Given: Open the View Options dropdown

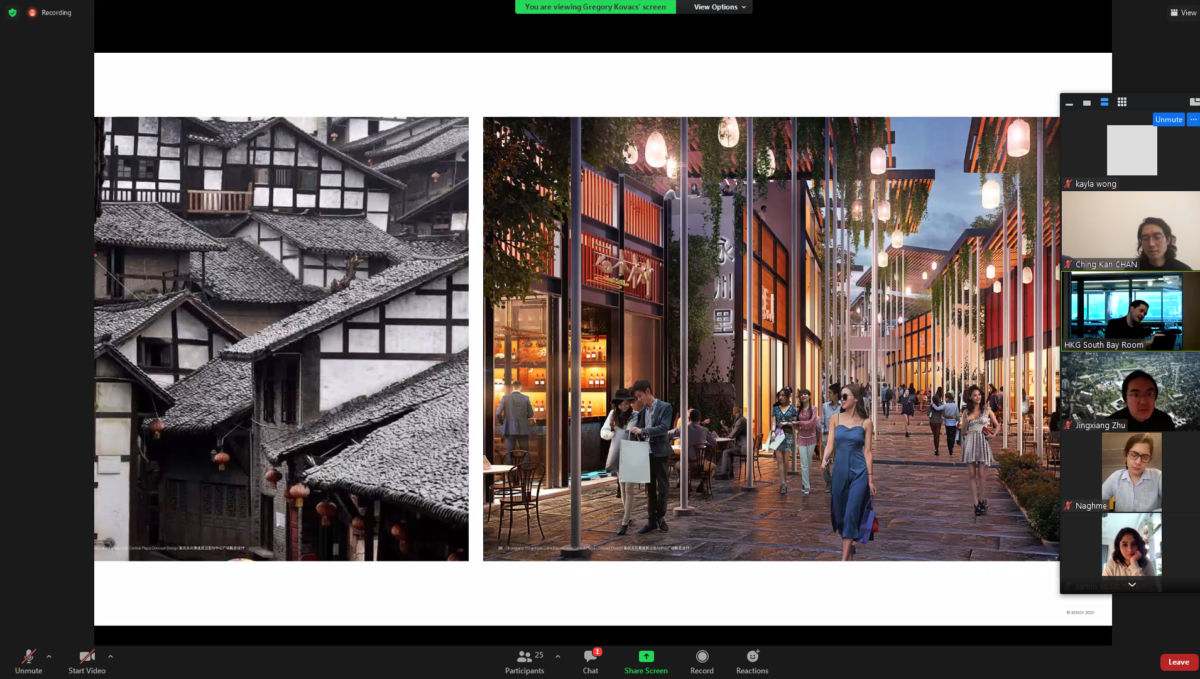Looking at the screenshot, I should click(x=716, y=7).
